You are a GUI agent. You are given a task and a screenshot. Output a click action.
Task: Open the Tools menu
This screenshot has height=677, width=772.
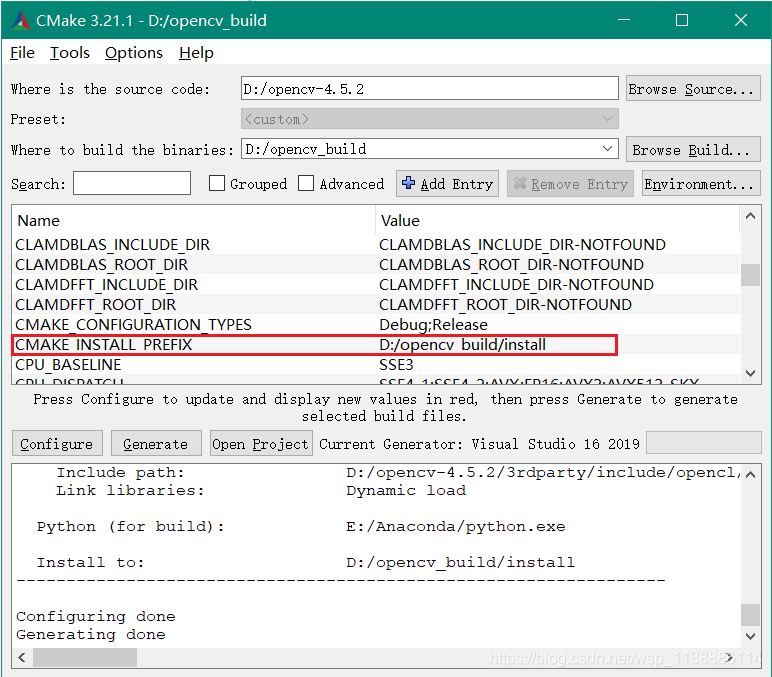70,53
